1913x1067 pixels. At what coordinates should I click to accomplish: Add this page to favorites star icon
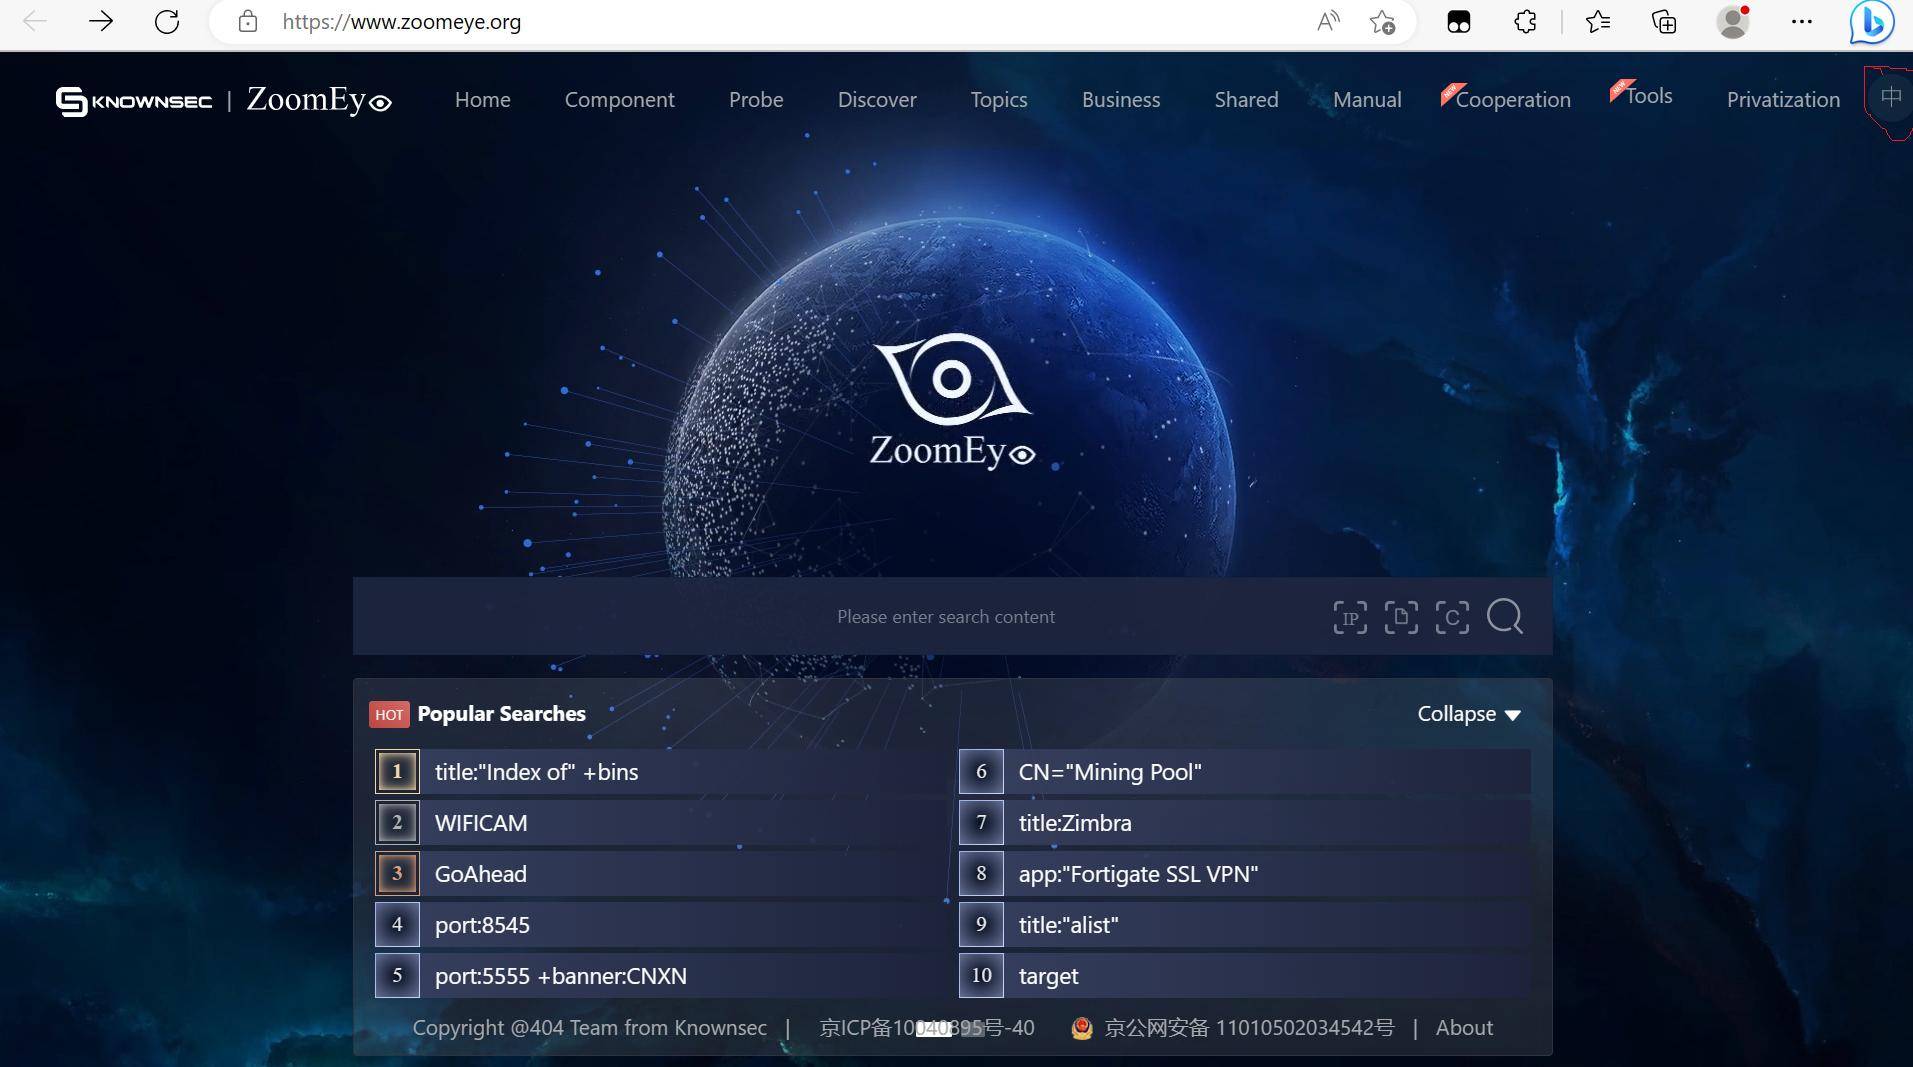tap(1383, 21)
